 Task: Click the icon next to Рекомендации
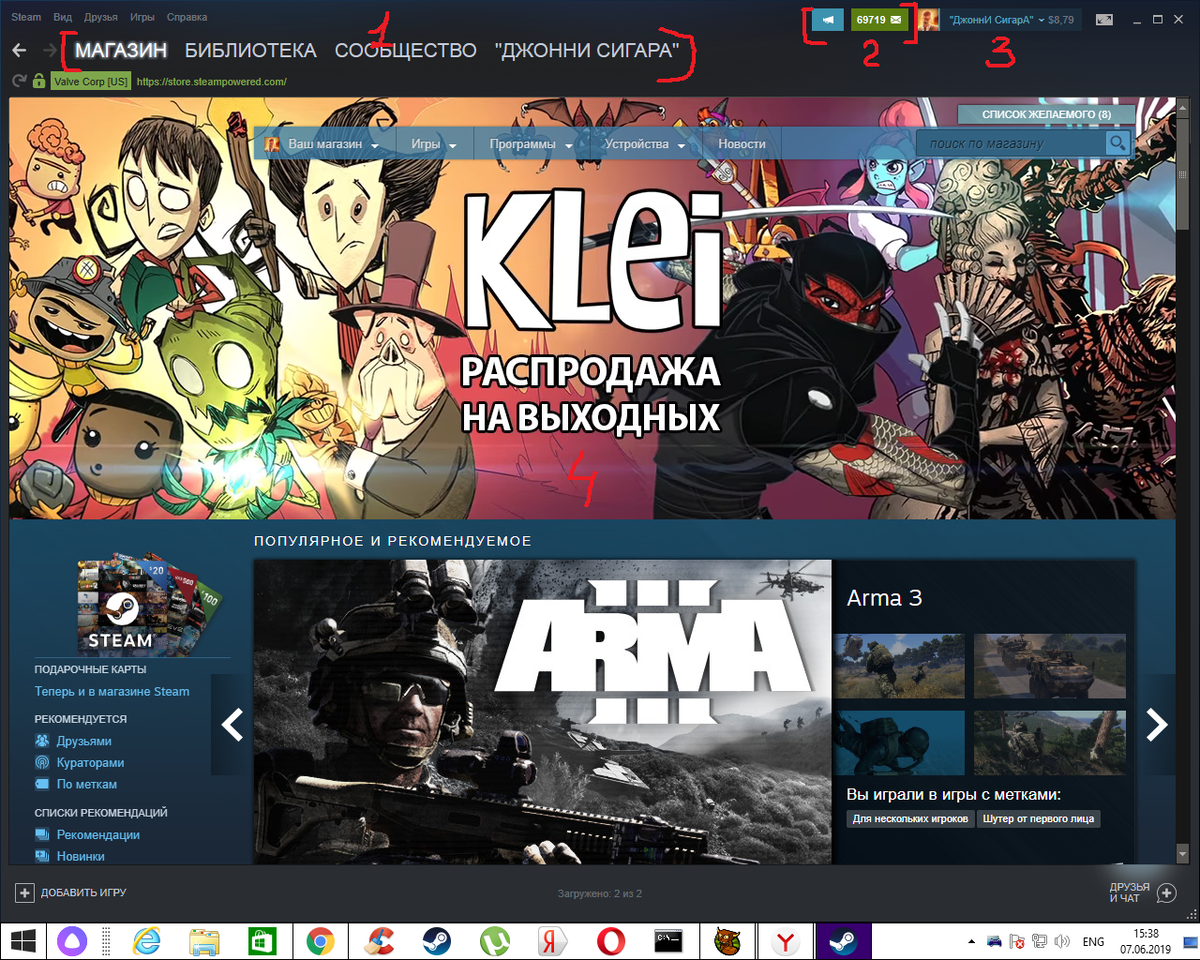coord(42,834)
